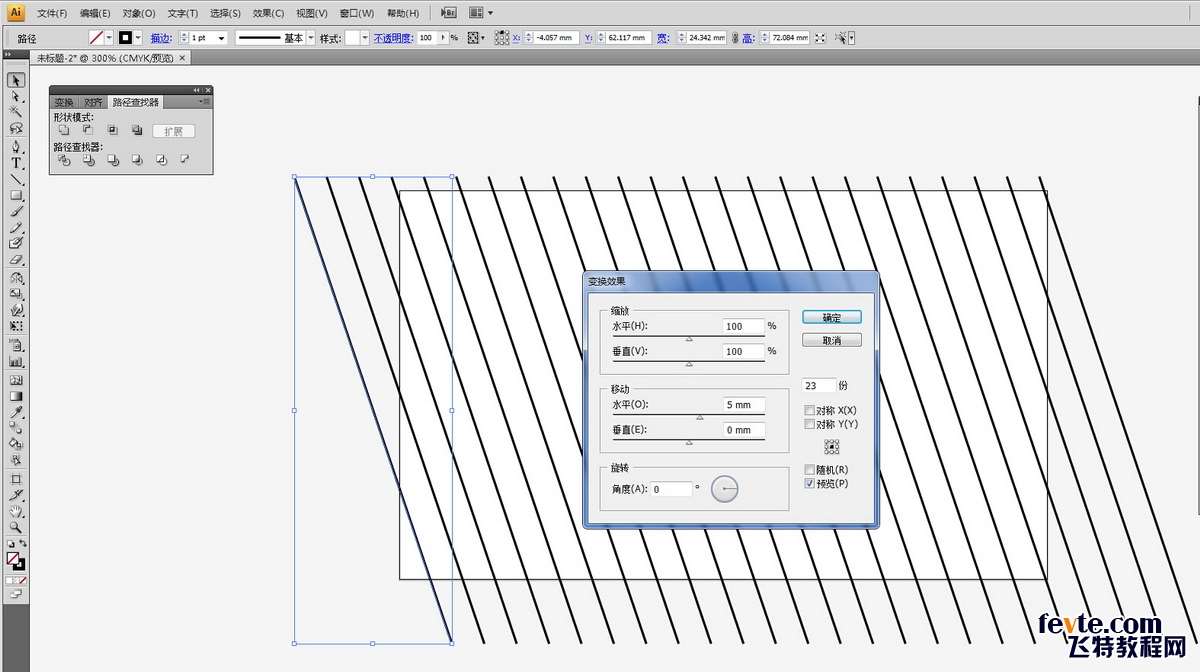Viewport: 1200px width, 672px height.
Task: Choose the Eyedropper tool
Action: pyautogui.click(x=16, y=411)
